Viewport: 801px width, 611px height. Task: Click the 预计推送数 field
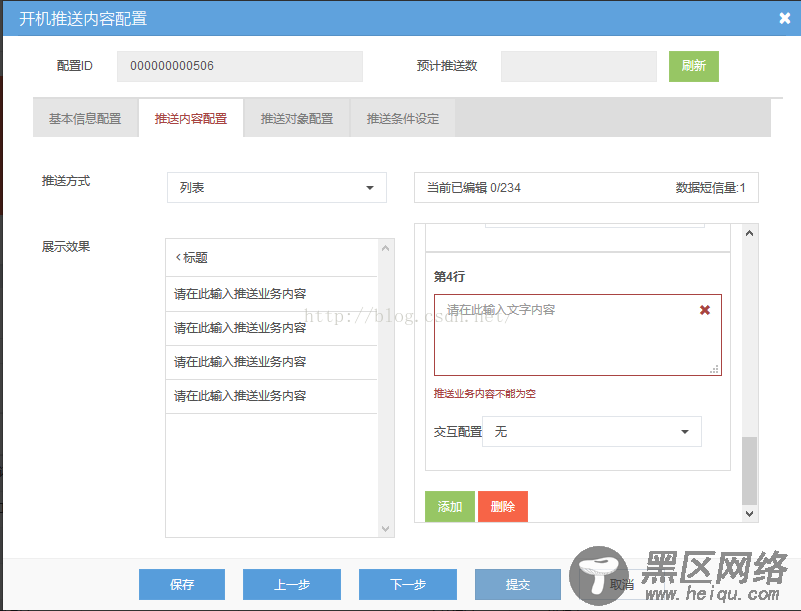pos(579,66)
